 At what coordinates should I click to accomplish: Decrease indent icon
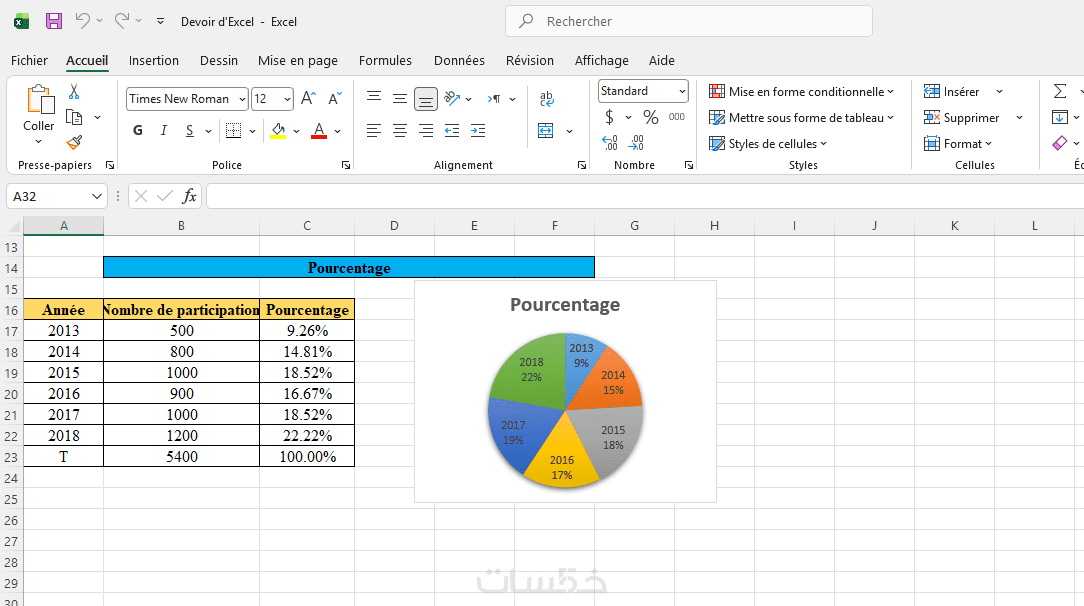click(x=452, y=131)
